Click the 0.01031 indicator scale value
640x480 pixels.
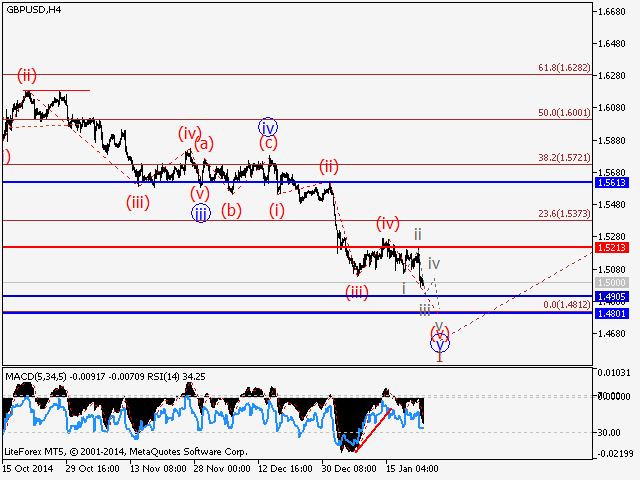click(x=614, y=373)
